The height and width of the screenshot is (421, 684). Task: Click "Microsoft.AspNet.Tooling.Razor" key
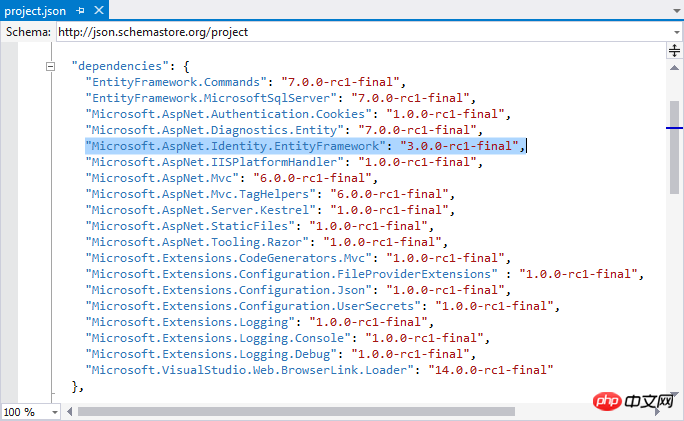197,242
